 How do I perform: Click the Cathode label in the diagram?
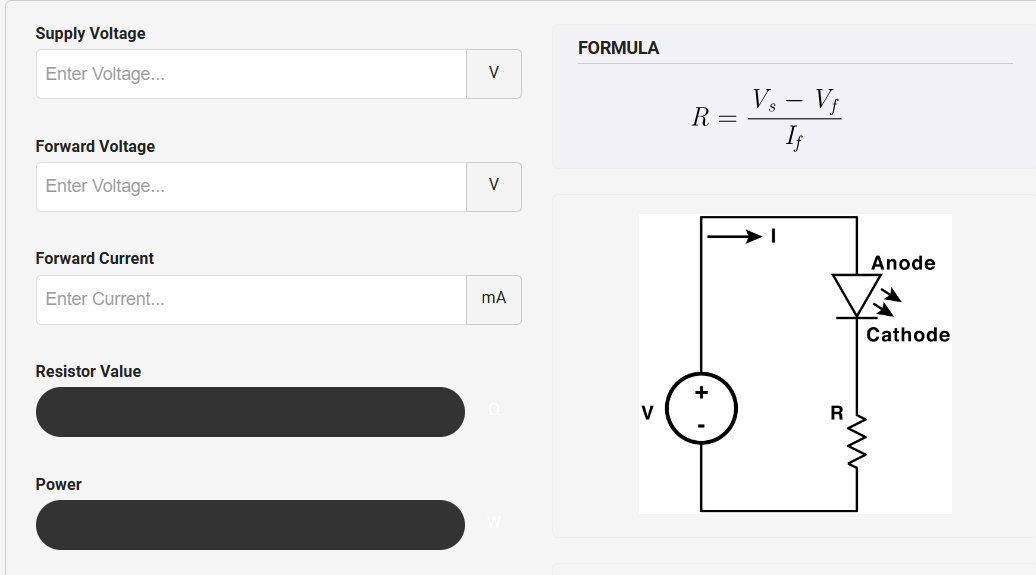(x=908, y=335)
